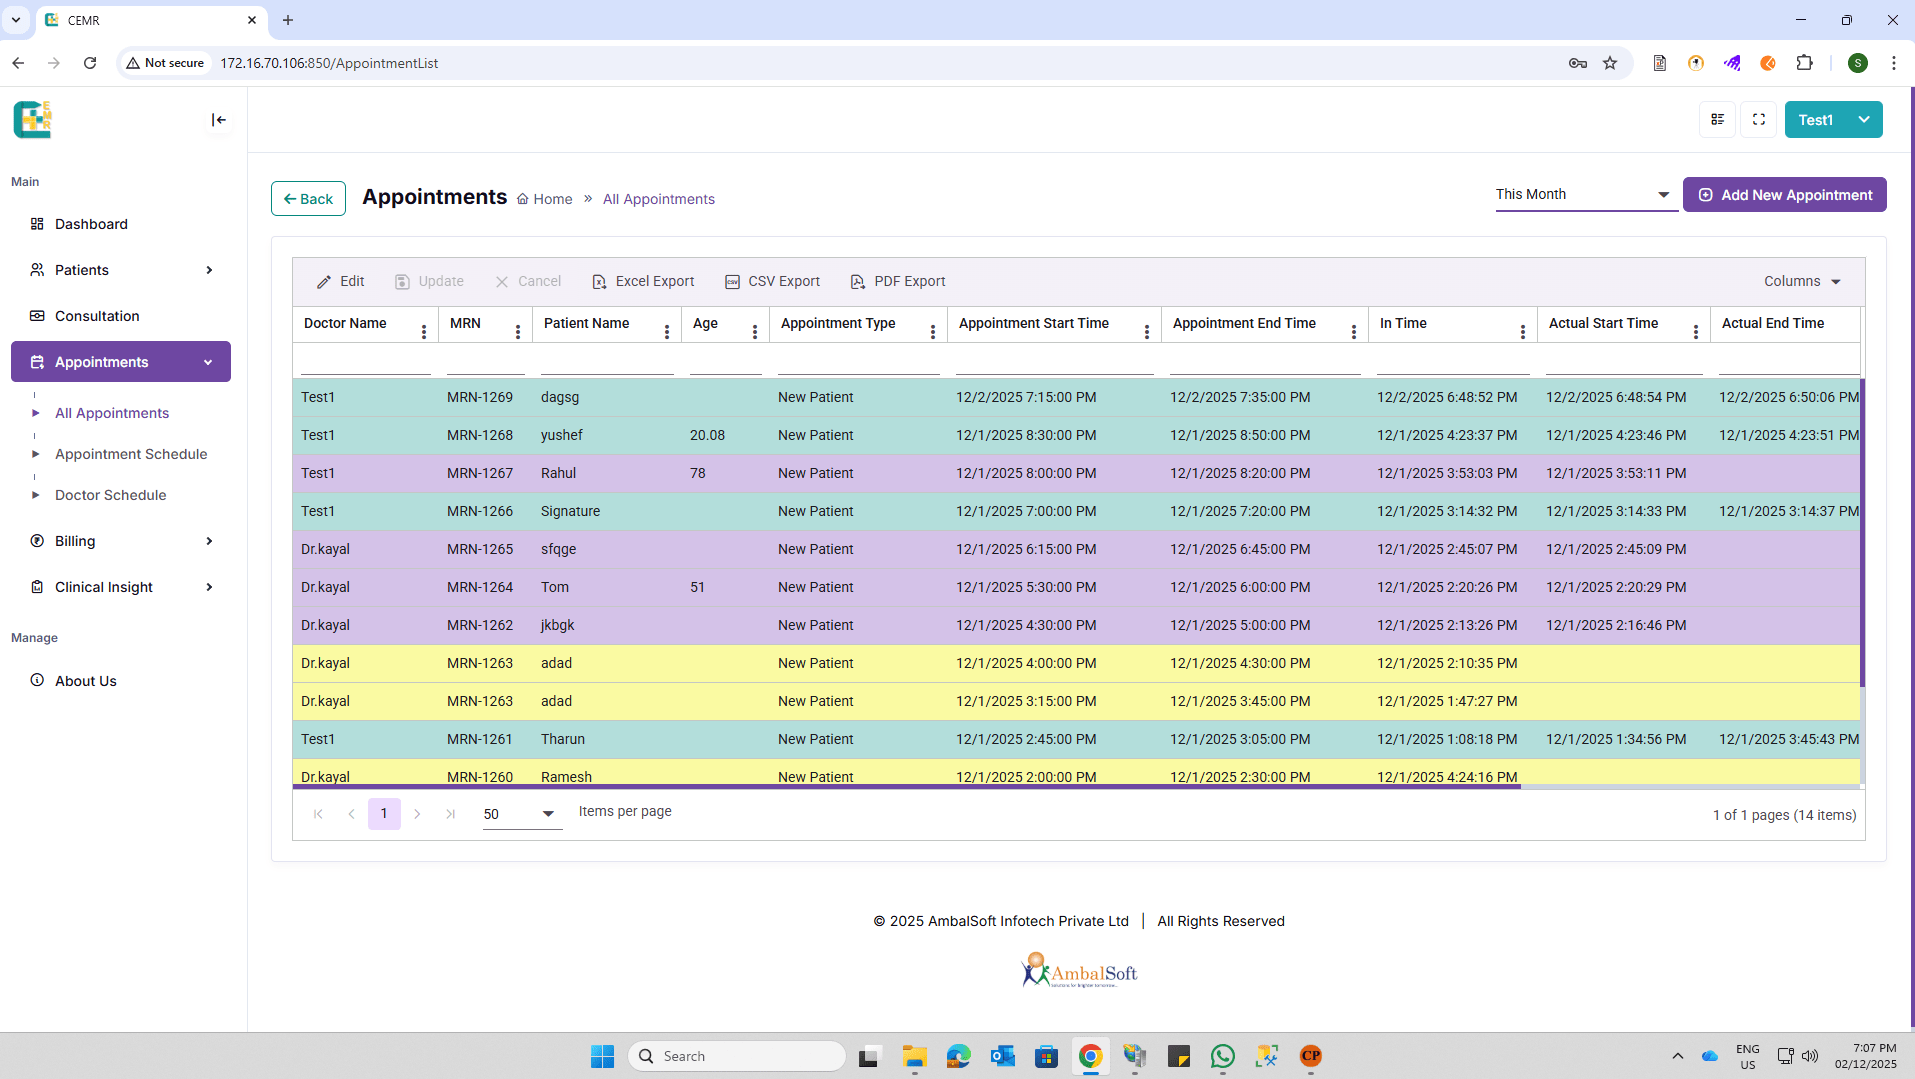Open the Windows Start menu
1915x1079 pixels.
point(602,1056)
